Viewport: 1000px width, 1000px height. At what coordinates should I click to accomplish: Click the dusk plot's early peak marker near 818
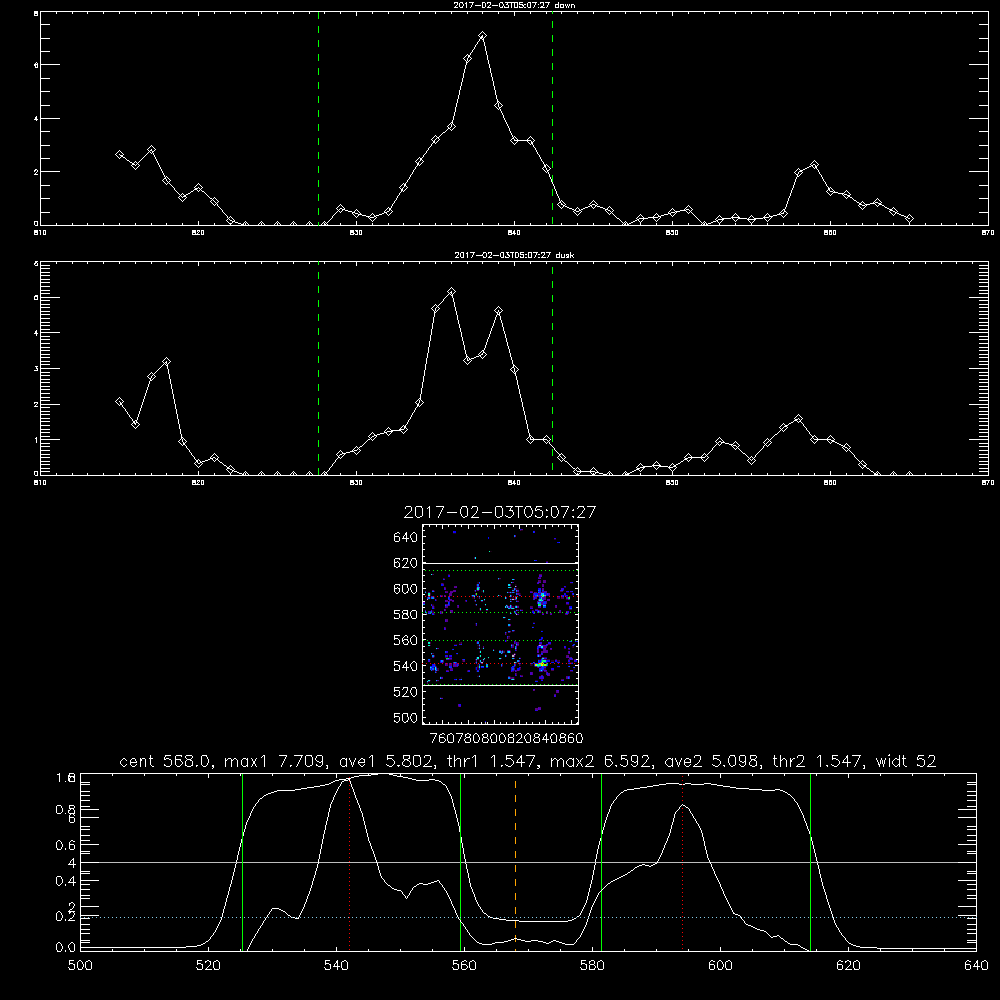[166, 362]
